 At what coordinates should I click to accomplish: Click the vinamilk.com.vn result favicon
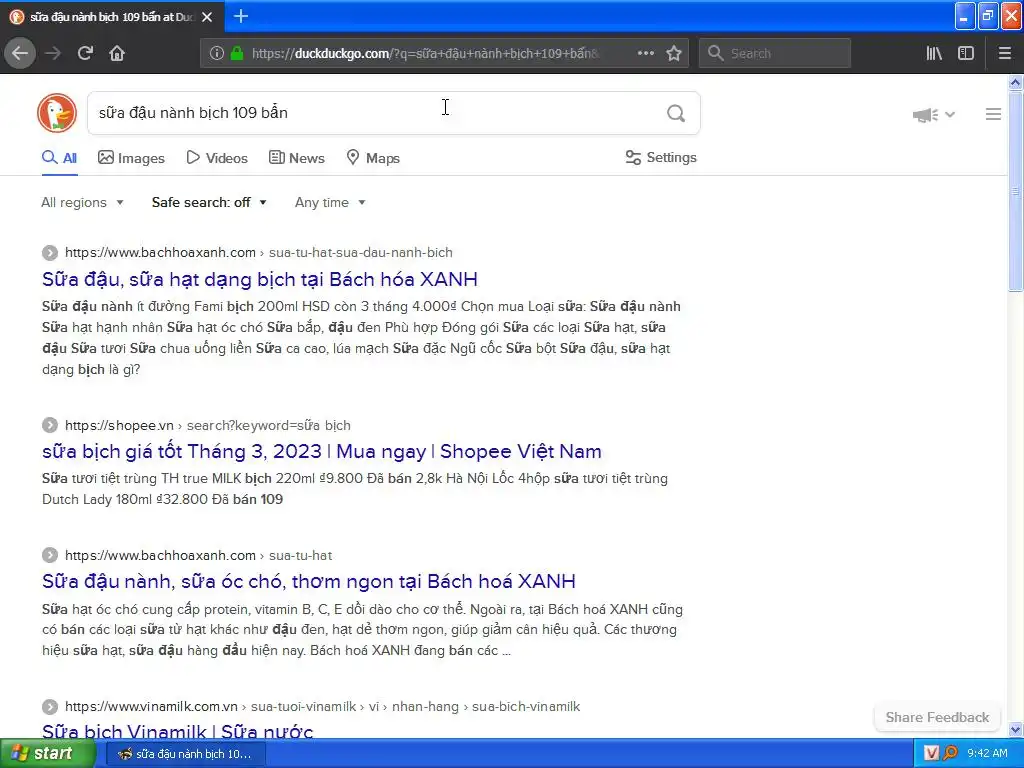click(x=50, y=707)
